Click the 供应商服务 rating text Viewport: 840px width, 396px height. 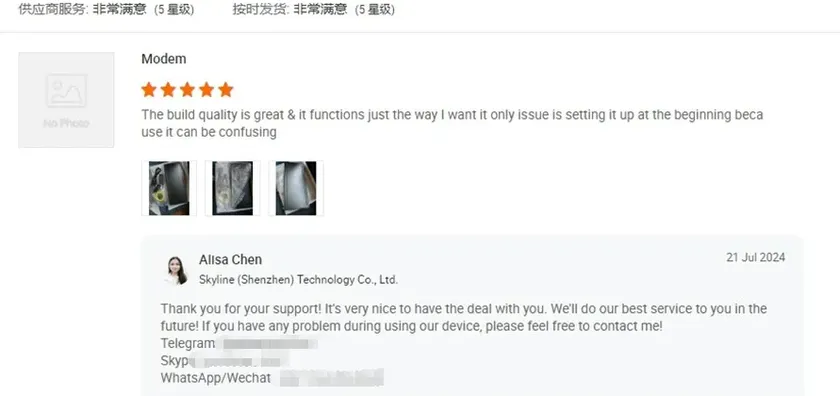pyautogui.click(x=107, y=10)
